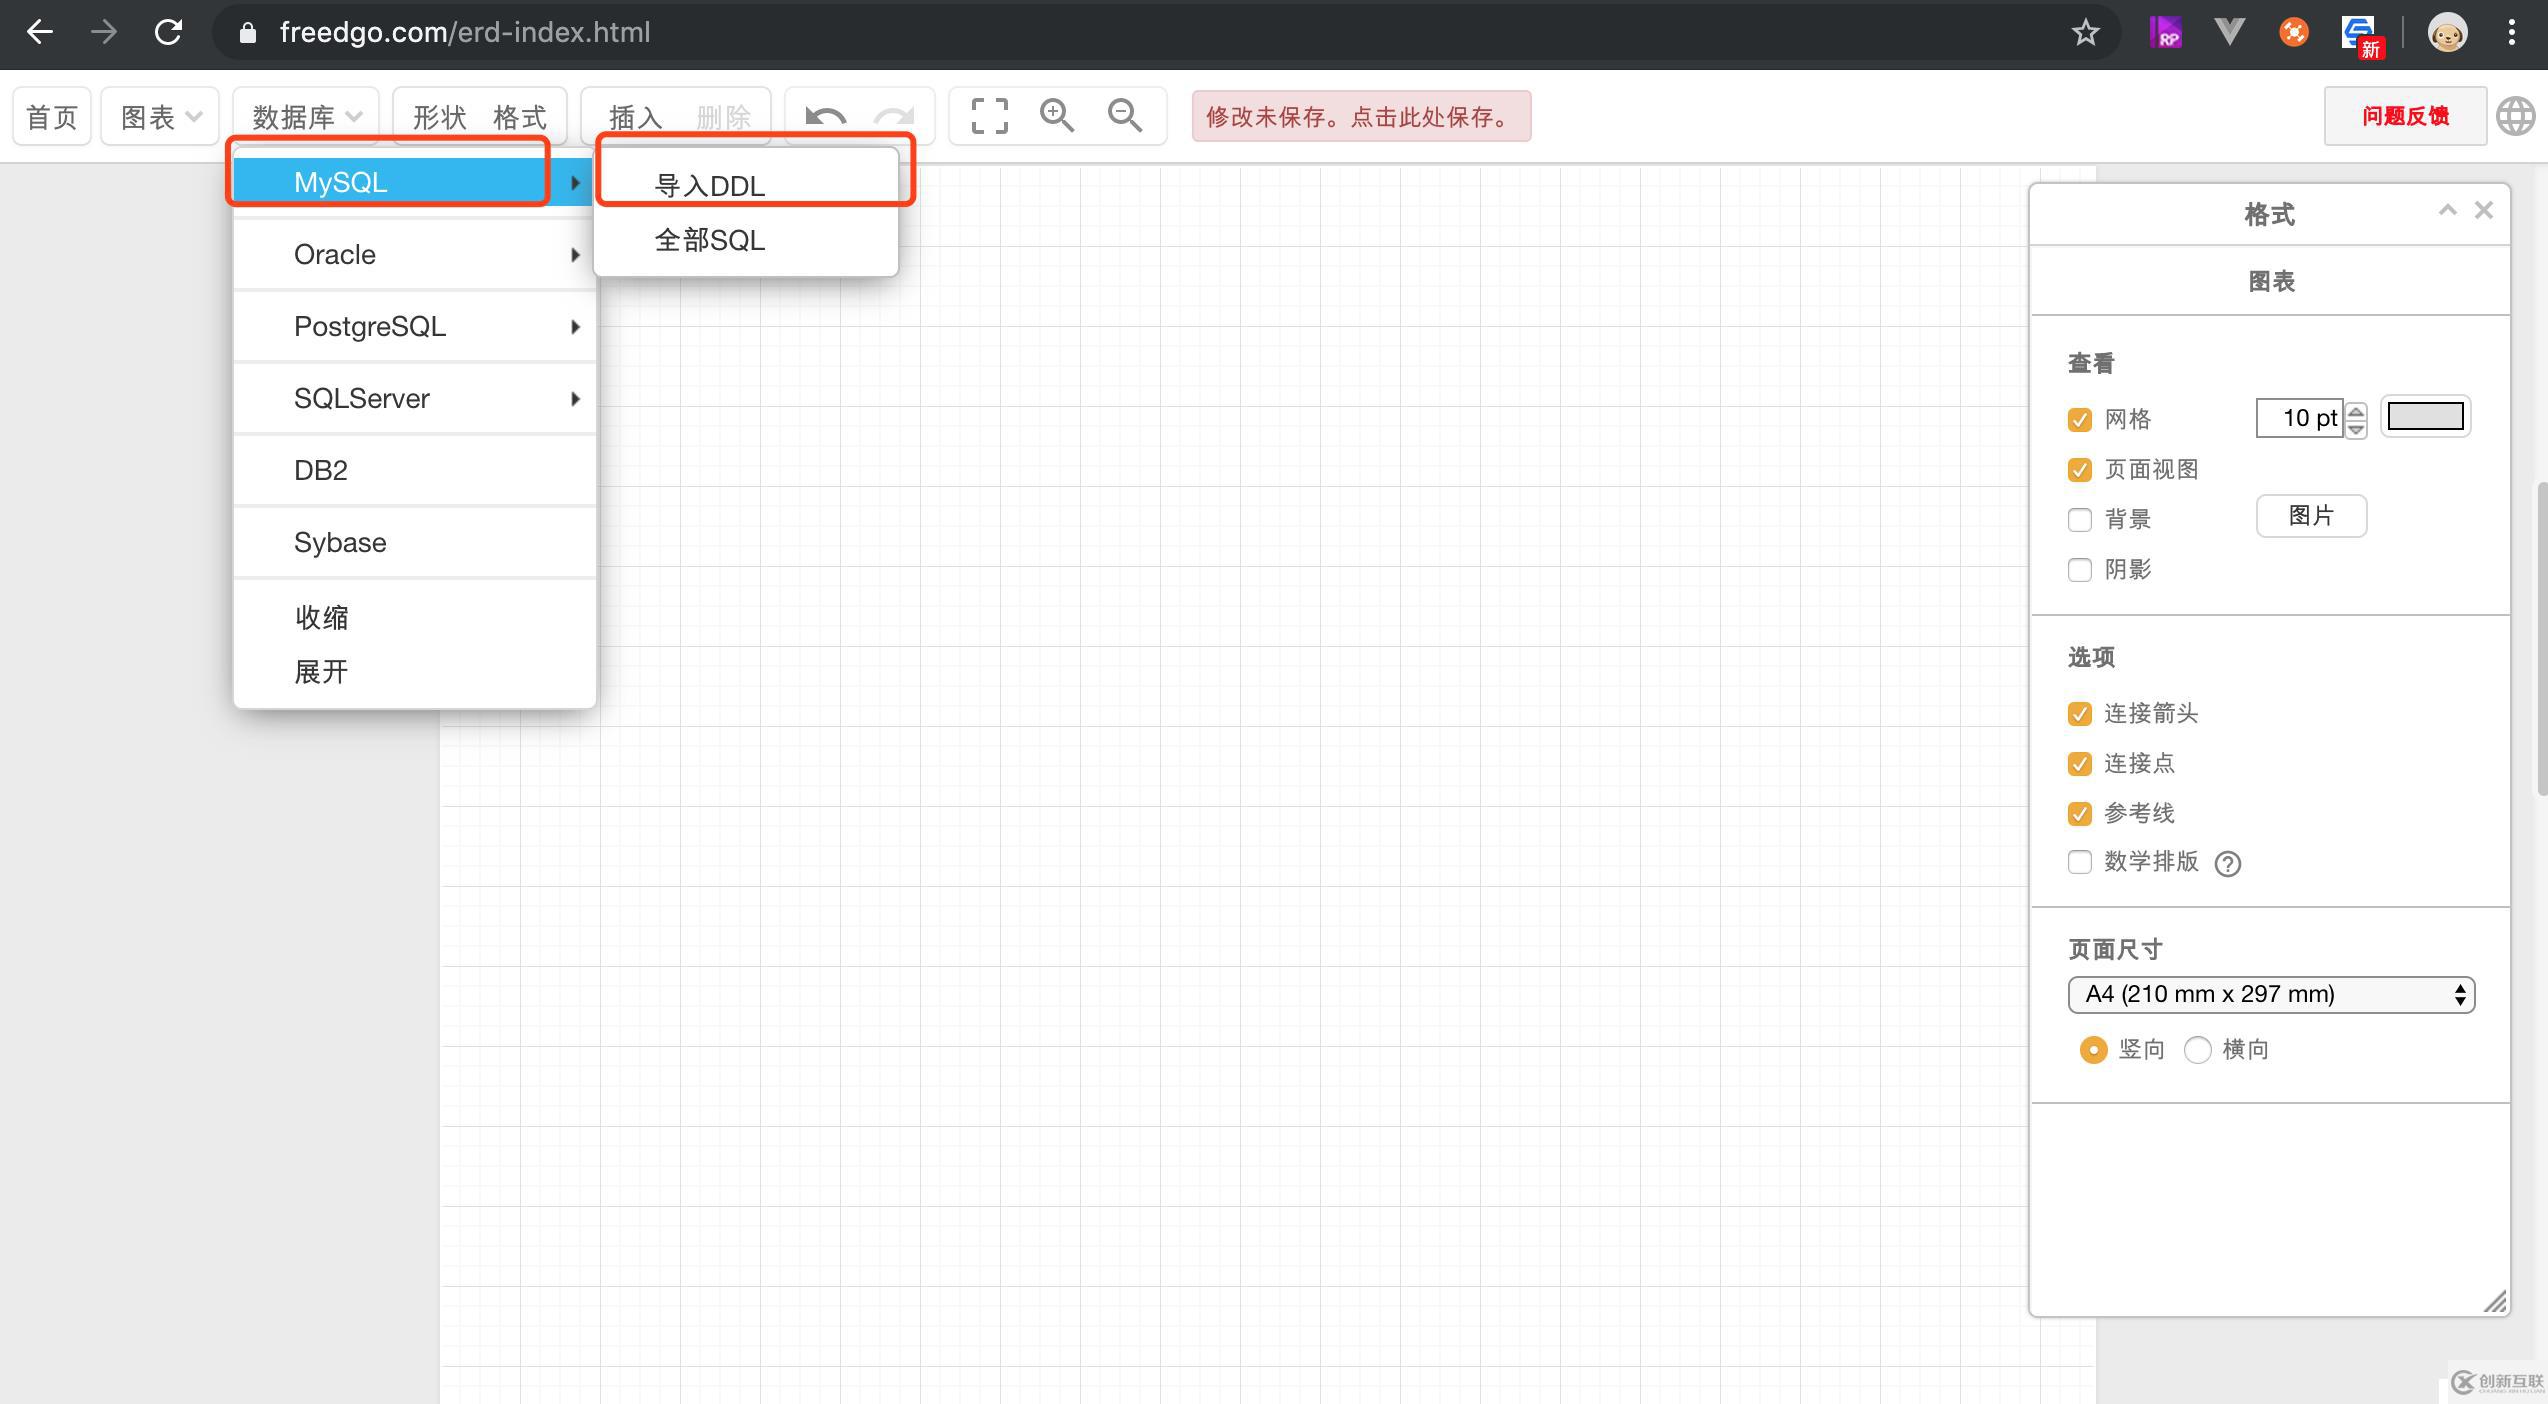Click the zoom out magnifier
The image size is (2548, 1404).
click(x=1124, y=116)
